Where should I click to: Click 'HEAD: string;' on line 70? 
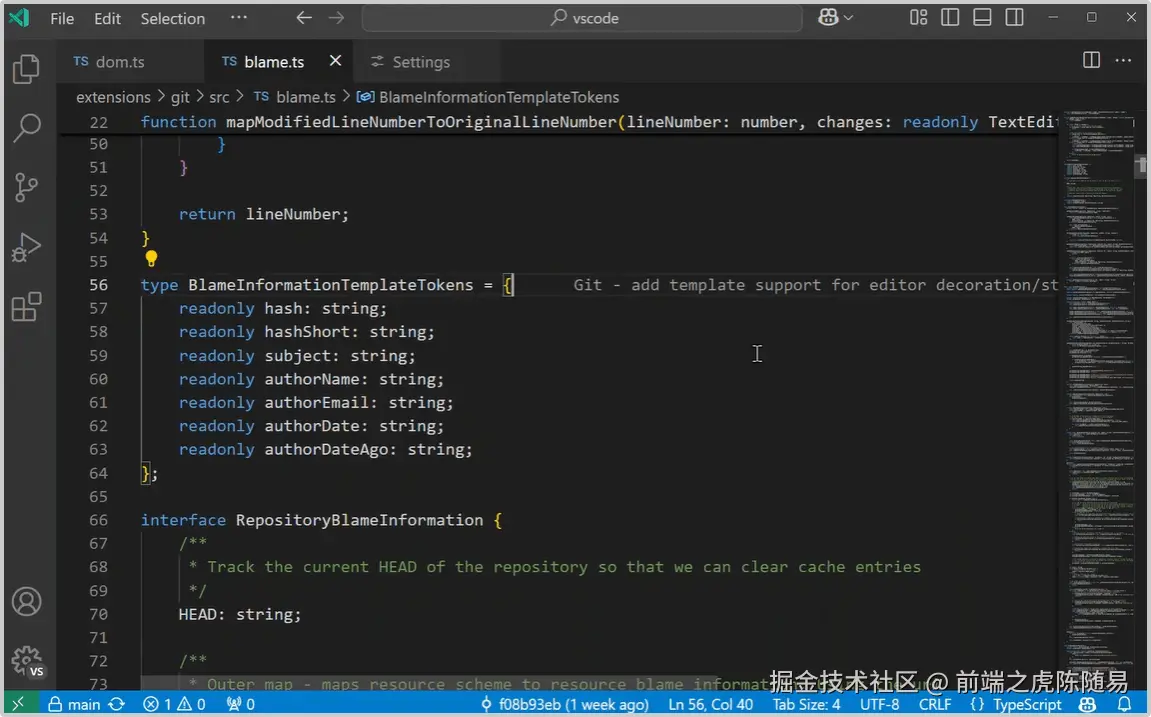pyautogui.click(x=239, y=614)
